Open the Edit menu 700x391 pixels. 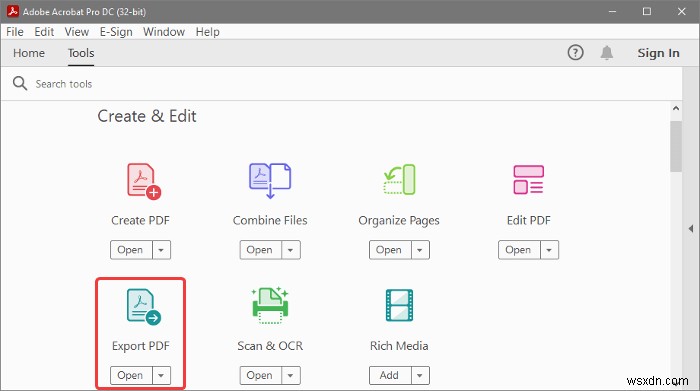(x=44, y=32)
